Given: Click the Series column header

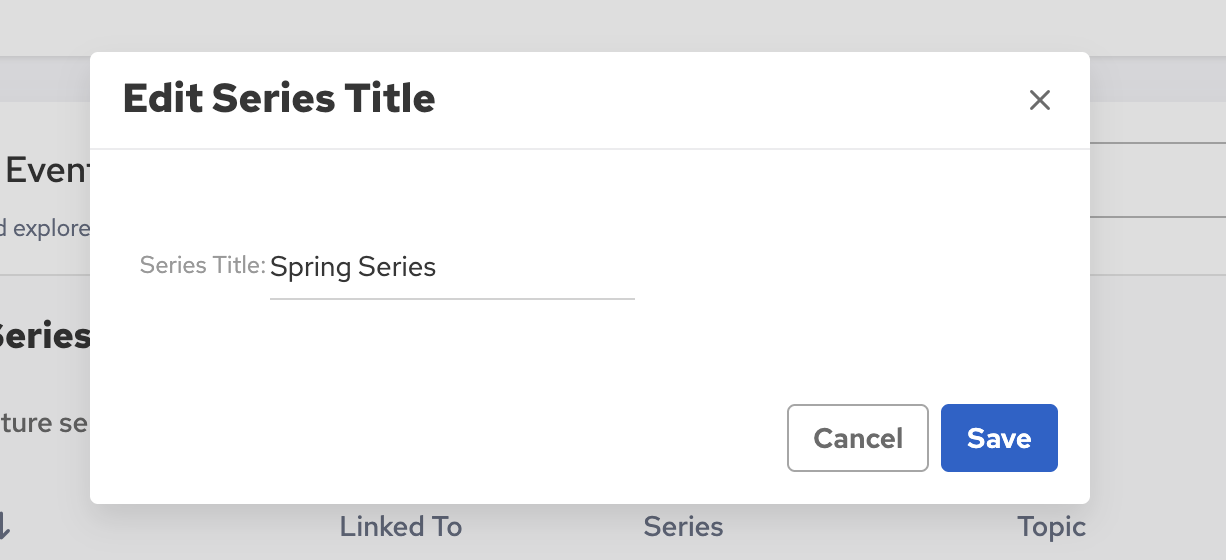Looking at the screenshot, I should [683, 527].
